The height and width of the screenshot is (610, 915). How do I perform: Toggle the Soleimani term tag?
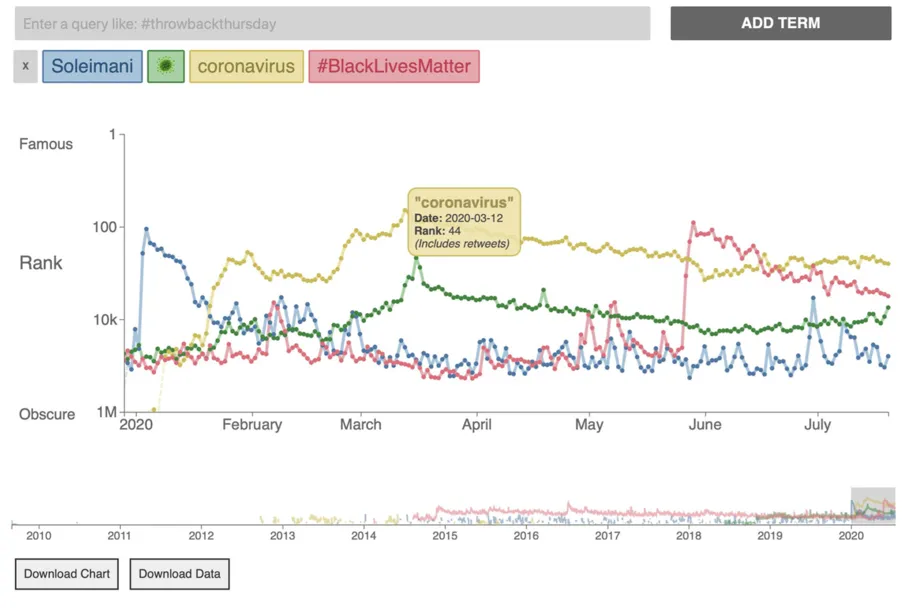click(x=92, y=67)
